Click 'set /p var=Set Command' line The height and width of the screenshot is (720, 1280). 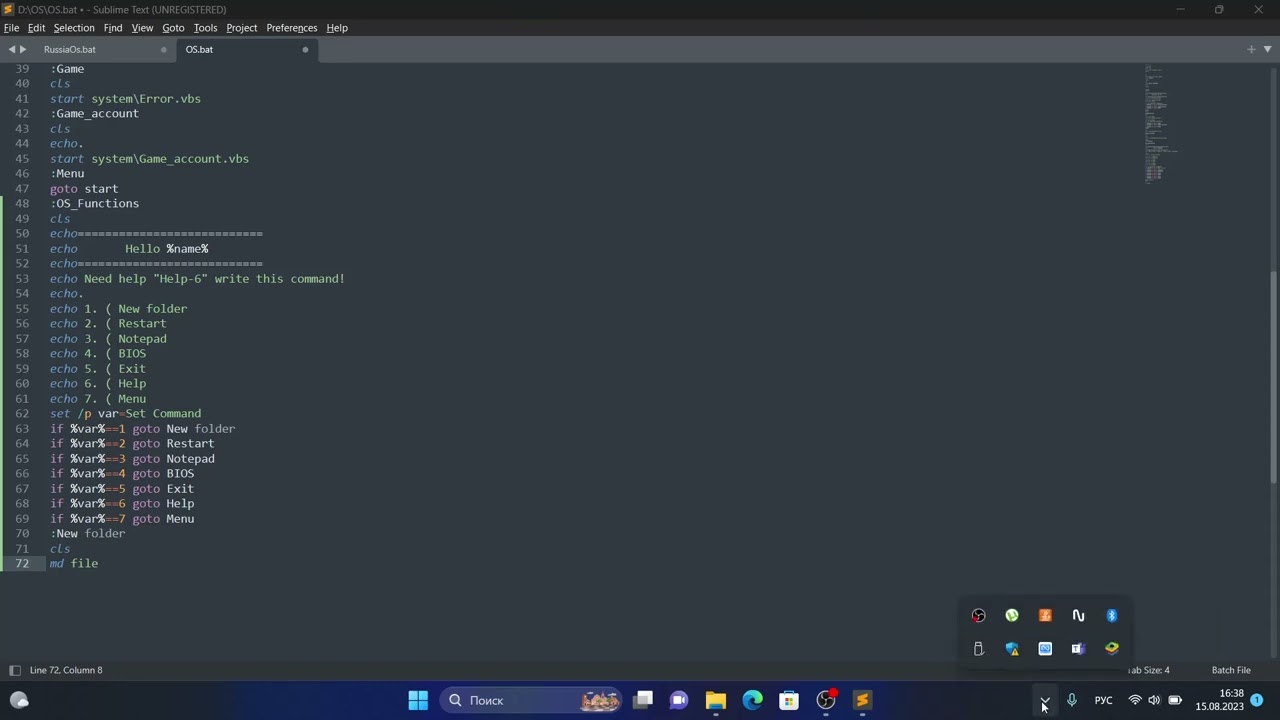click(125, 413)
